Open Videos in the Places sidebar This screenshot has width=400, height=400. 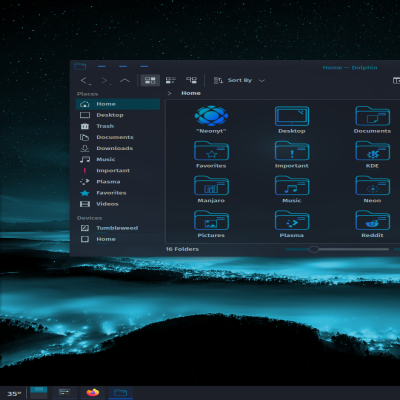tap(118, 204)
